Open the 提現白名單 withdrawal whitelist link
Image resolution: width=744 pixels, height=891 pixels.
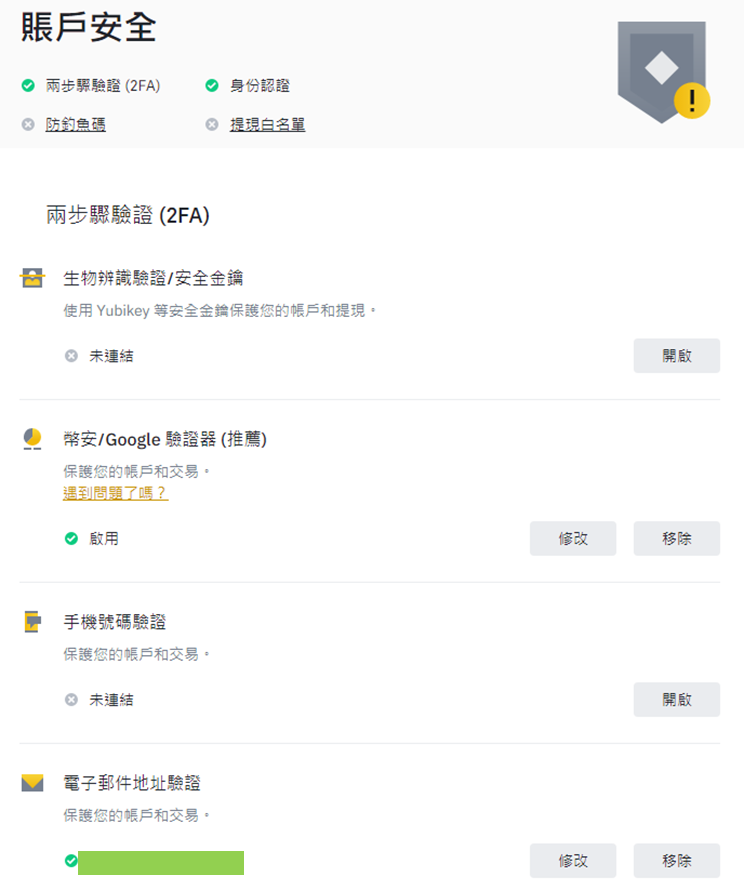pyautogui.click(x=268, y=124)
